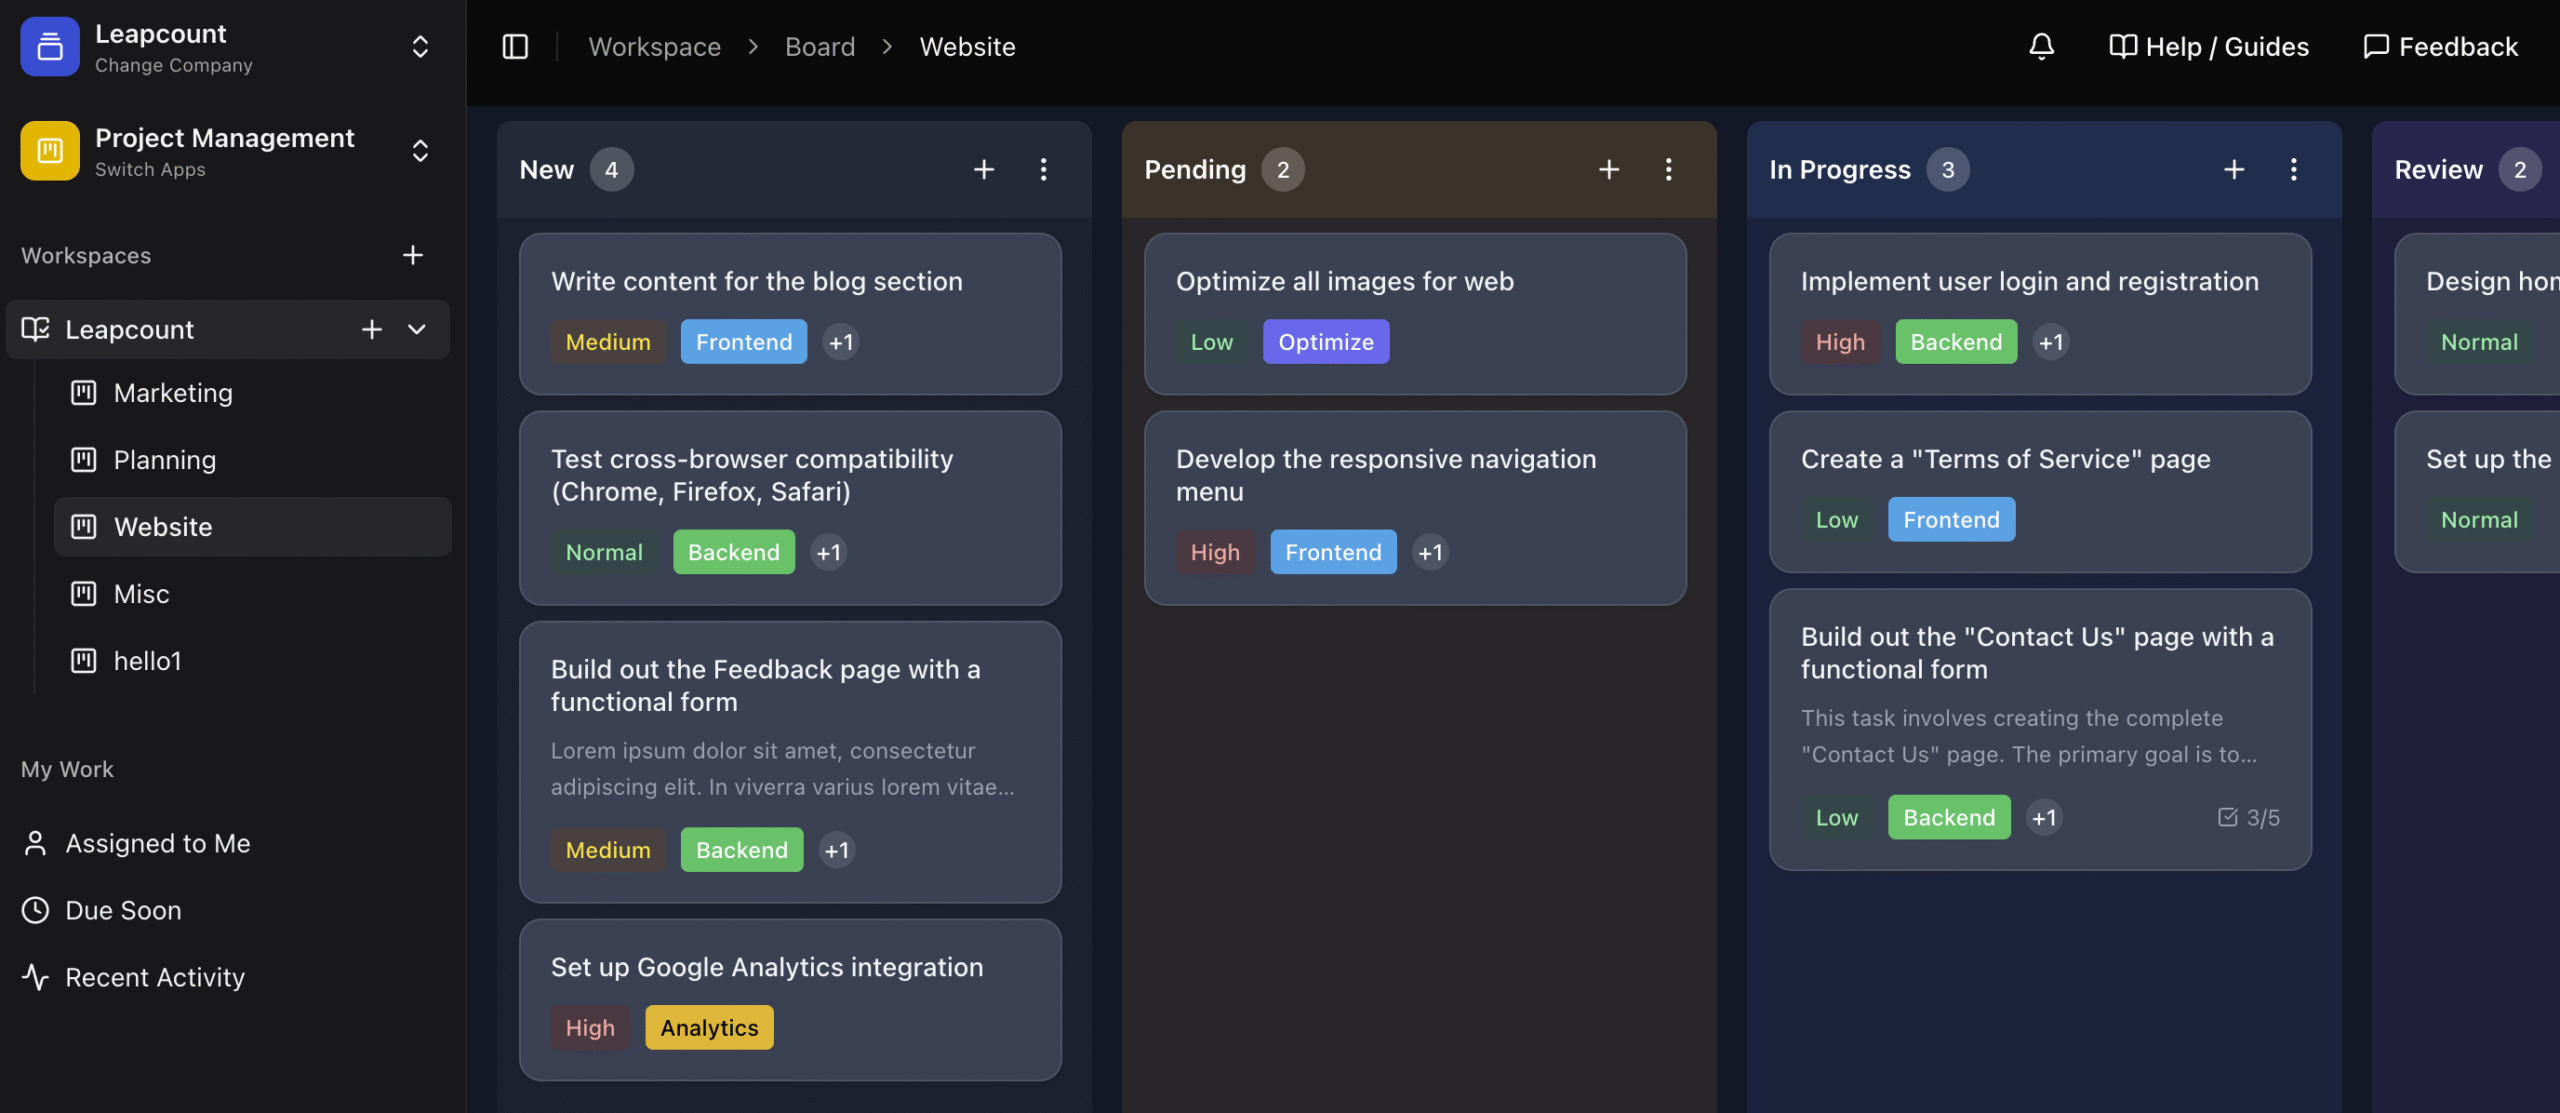Viewport: 2560px width, 1113px height.
Task: Add a new workspace
Action: pyautogui.click(x=412, y=256)
